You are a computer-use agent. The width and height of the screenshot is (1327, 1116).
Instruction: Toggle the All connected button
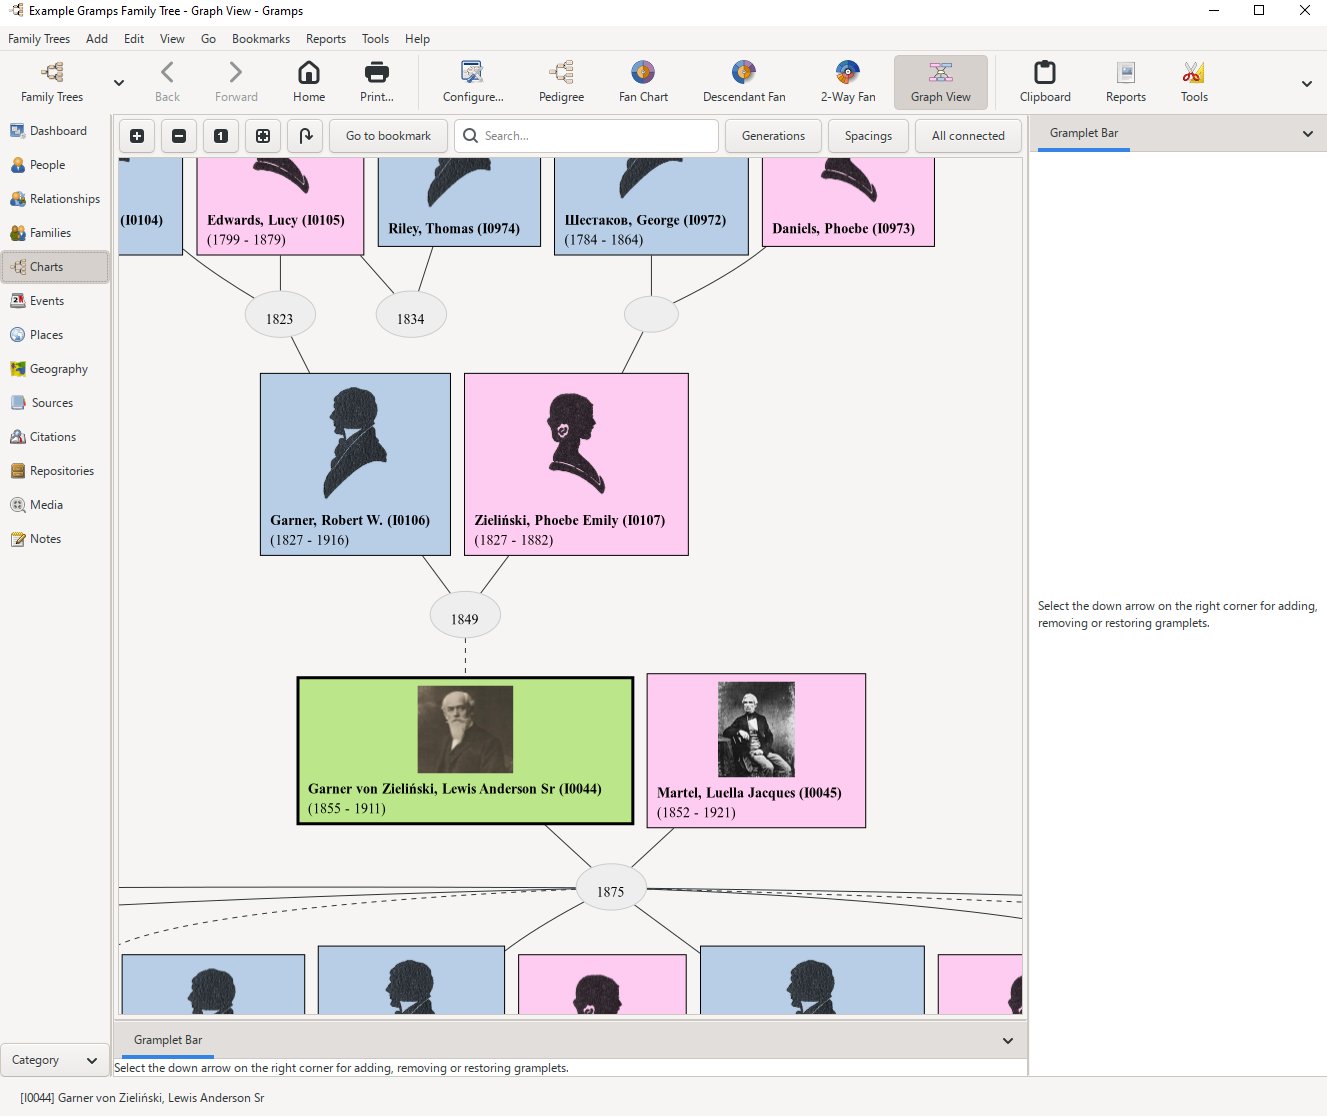[x=968, y=136]
